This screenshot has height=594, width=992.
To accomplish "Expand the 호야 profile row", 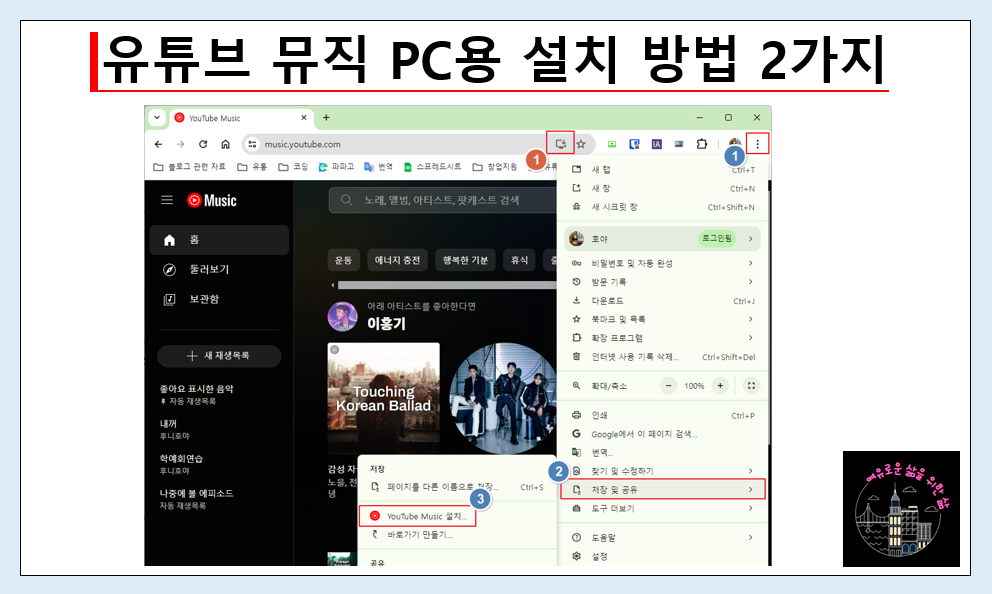I will 662,238.
